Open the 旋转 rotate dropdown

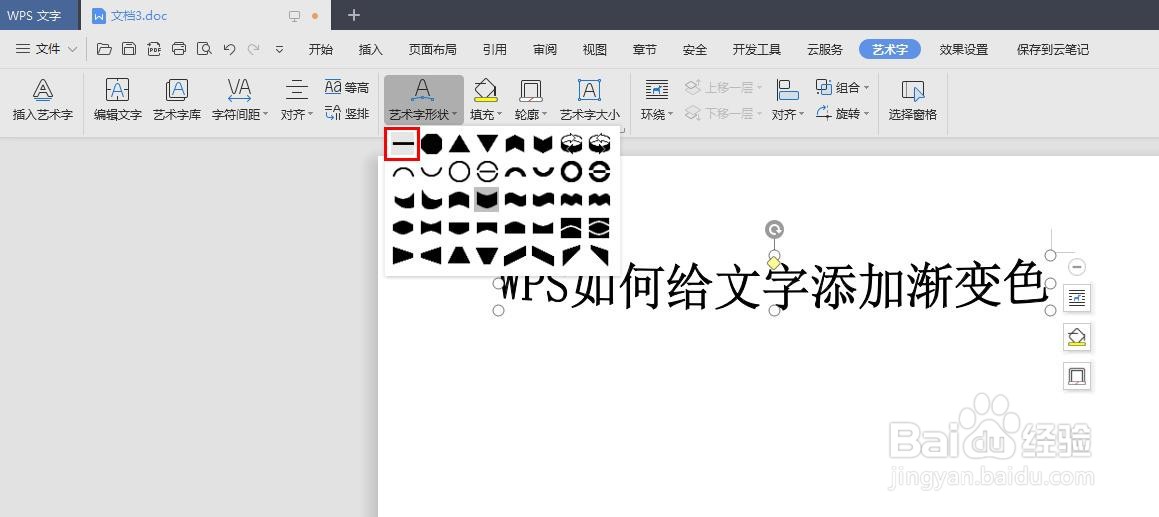[843, 114]
